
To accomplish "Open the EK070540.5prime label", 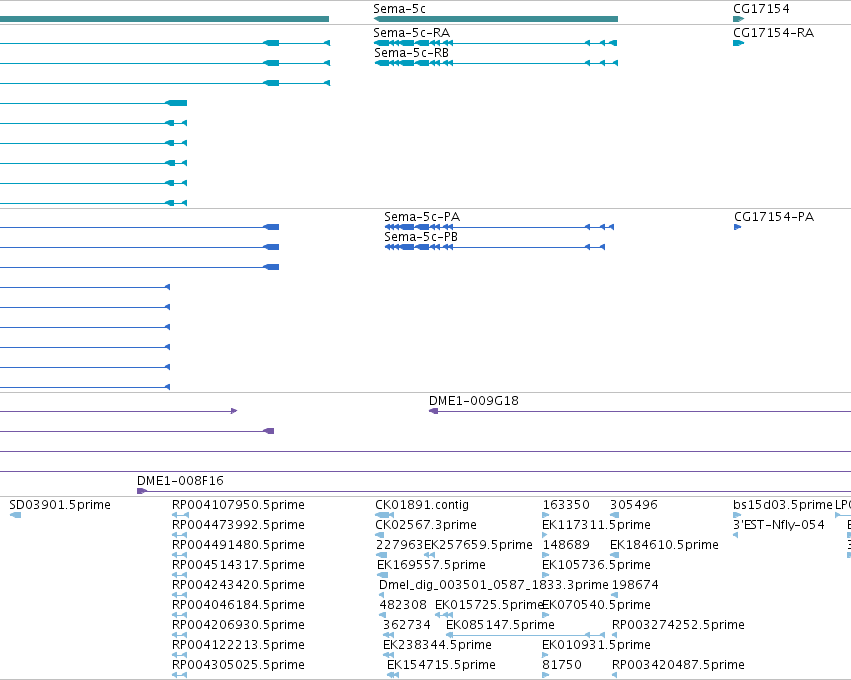I will (x=596, y=605).
